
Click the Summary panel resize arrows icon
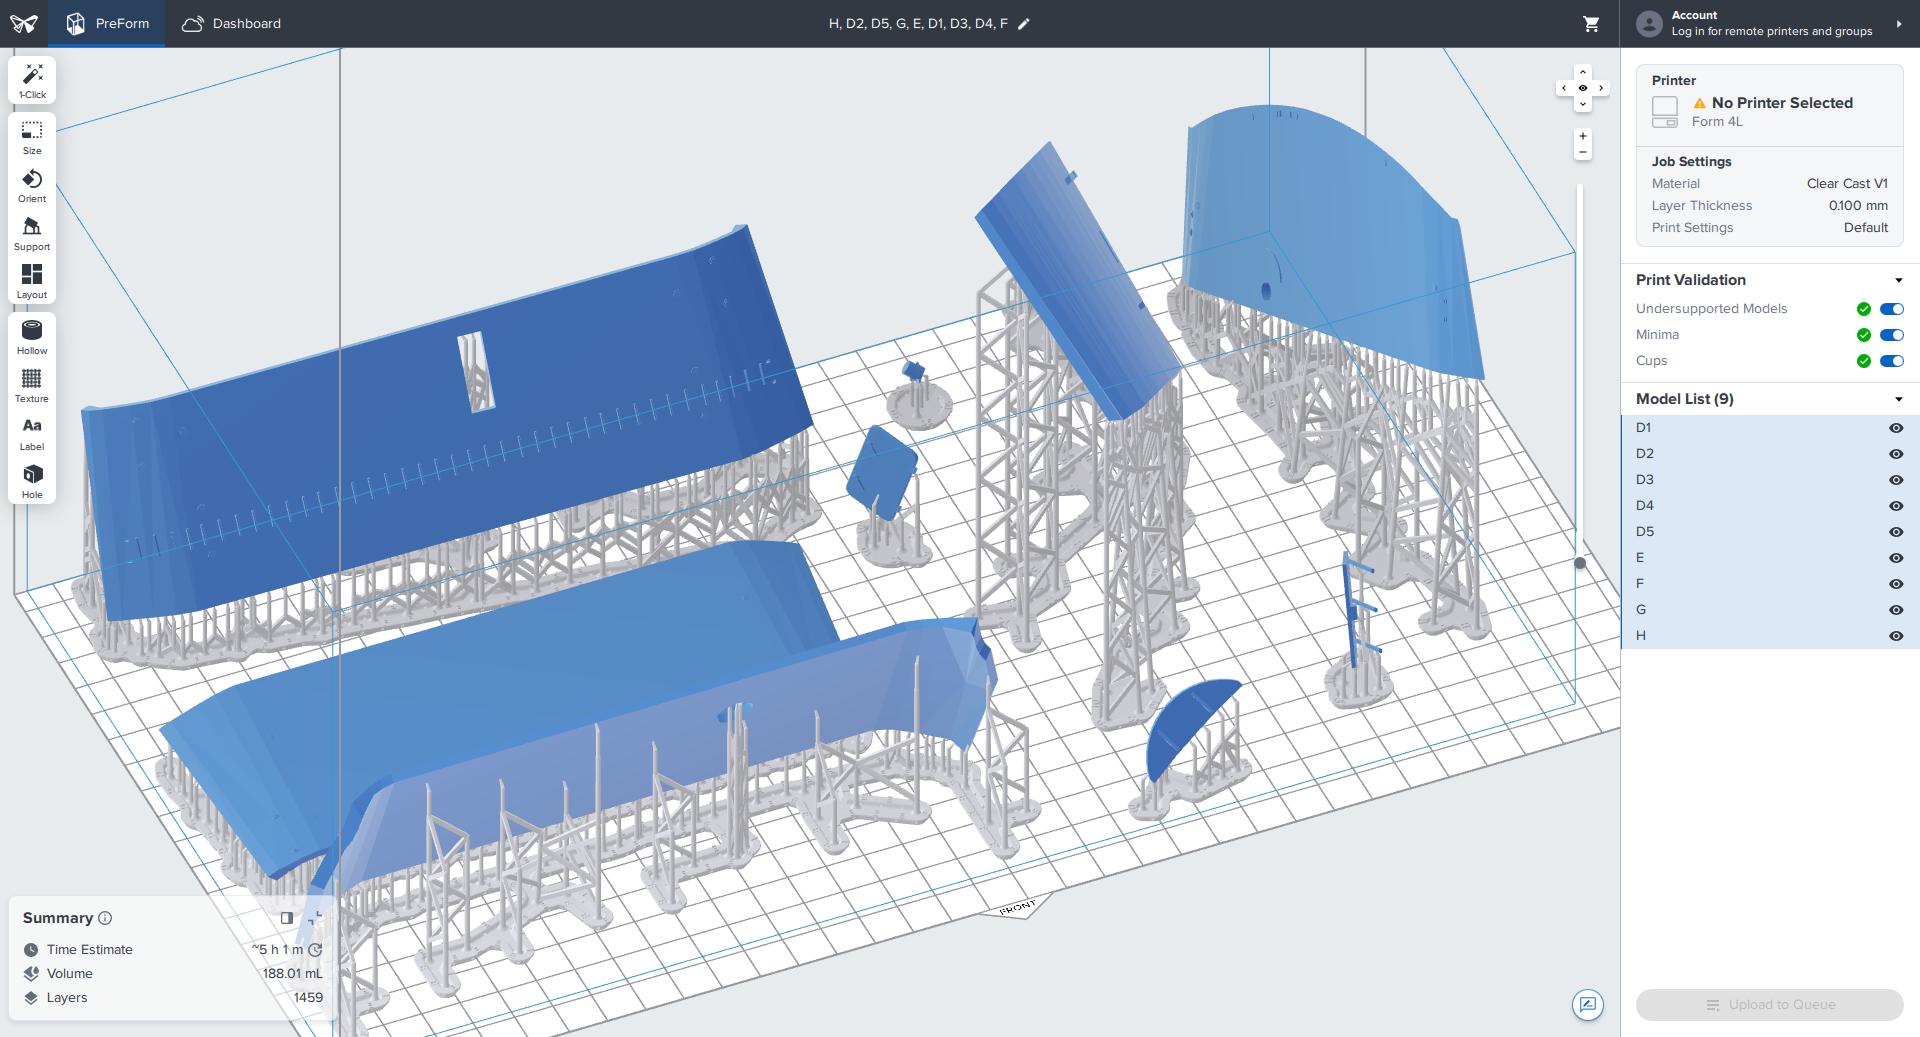click(x=316, y=917)
